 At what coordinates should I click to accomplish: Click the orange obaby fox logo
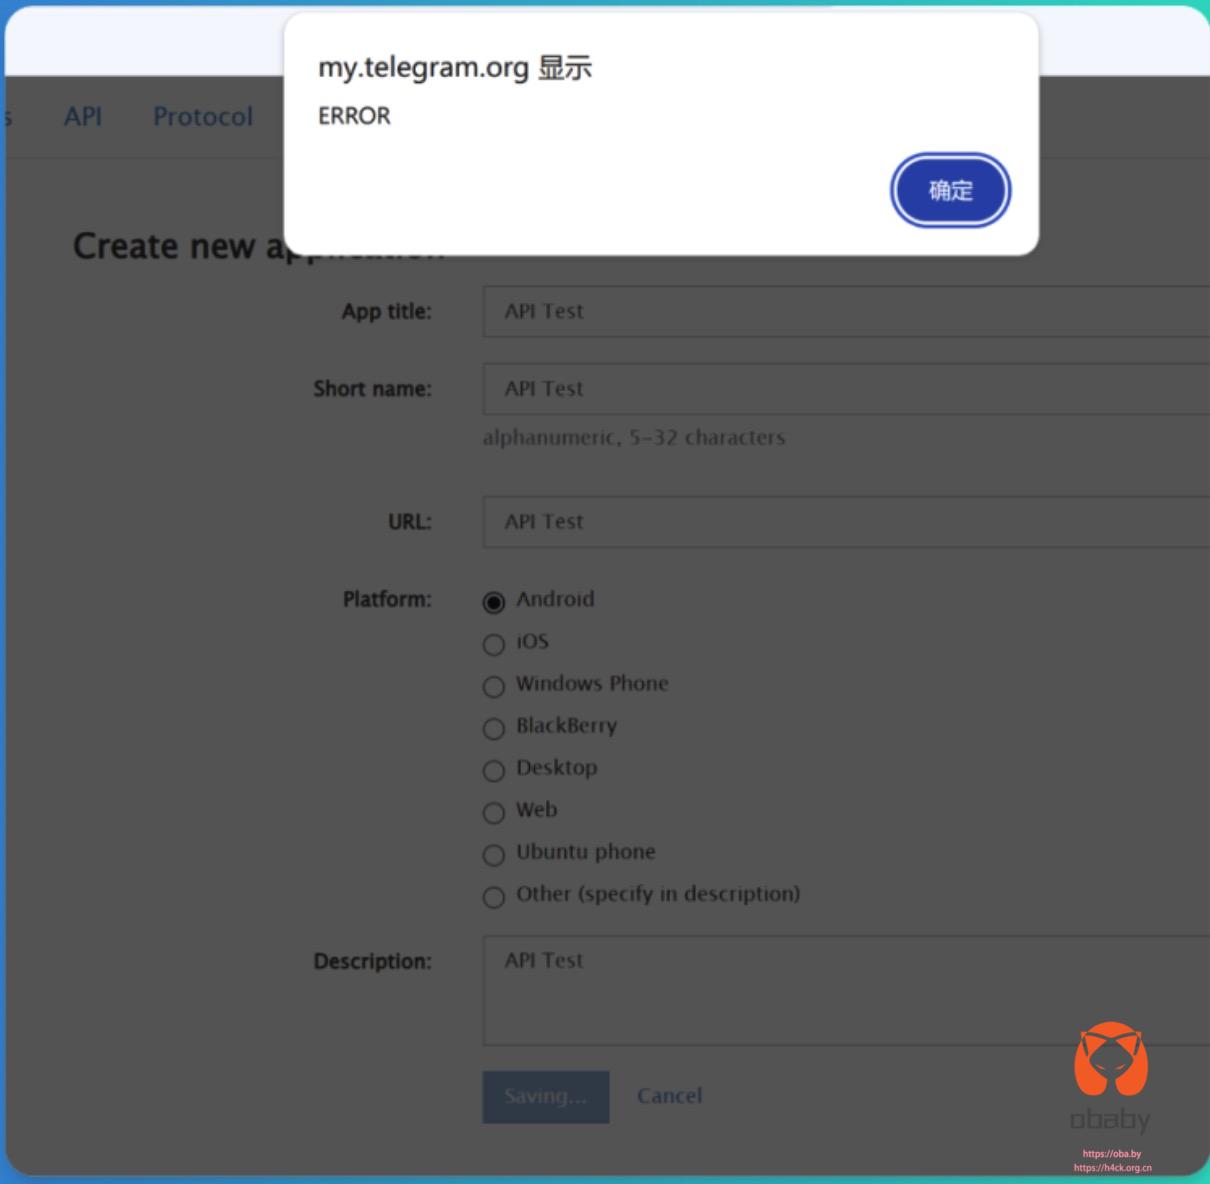1111,1060
